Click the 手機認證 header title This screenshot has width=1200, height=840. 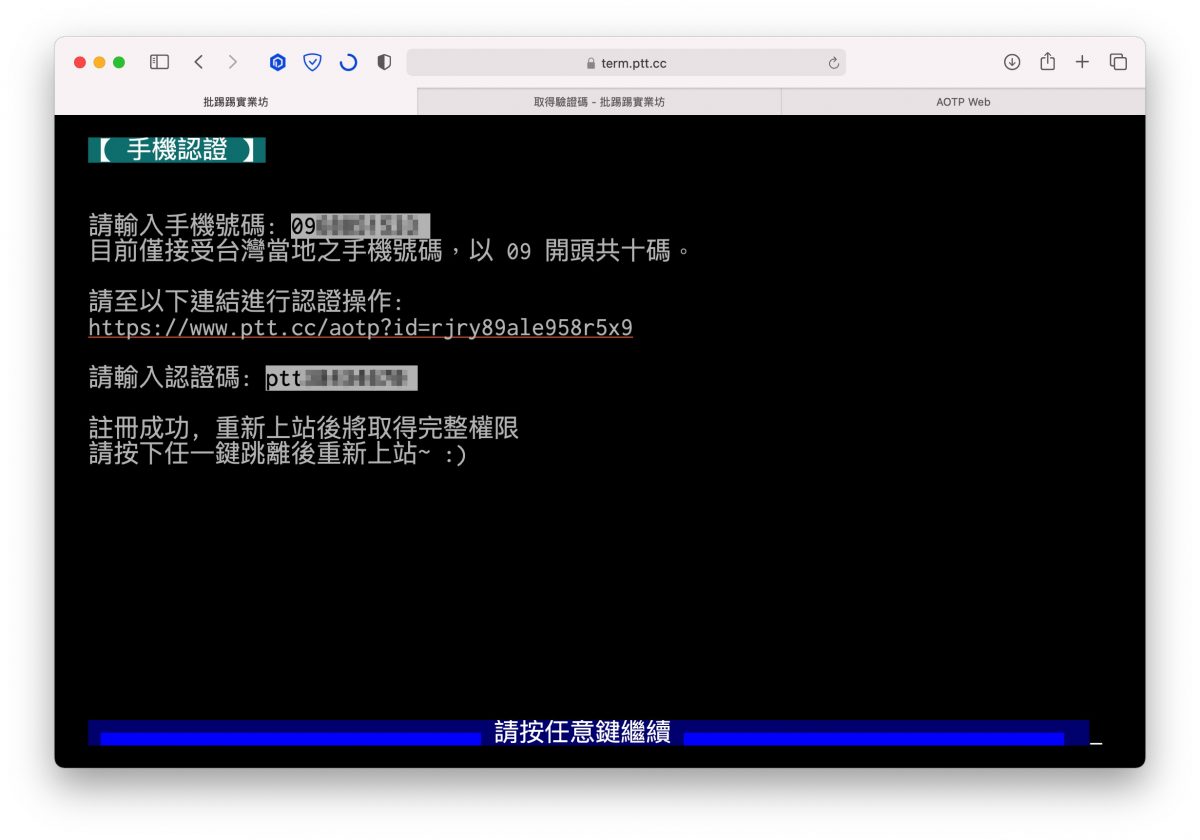click(x=177, y=150)
